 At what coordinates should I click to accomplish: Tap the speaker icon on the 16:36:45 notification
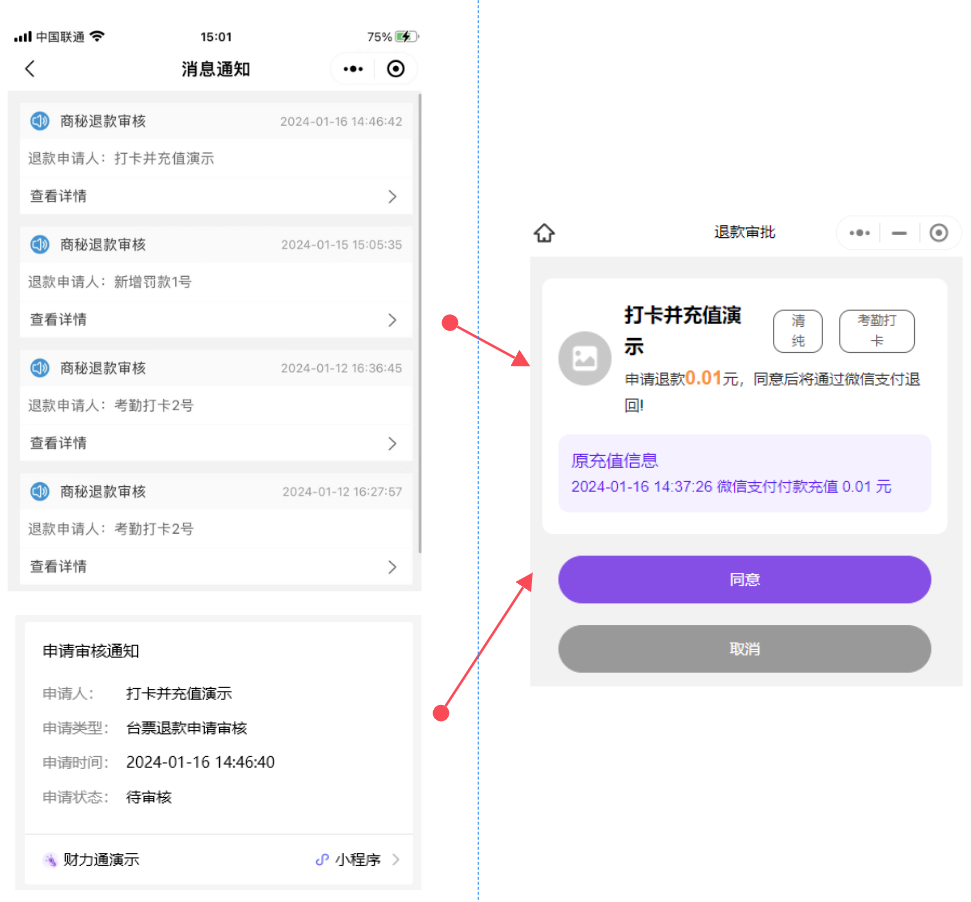click(x=40, y=368)
